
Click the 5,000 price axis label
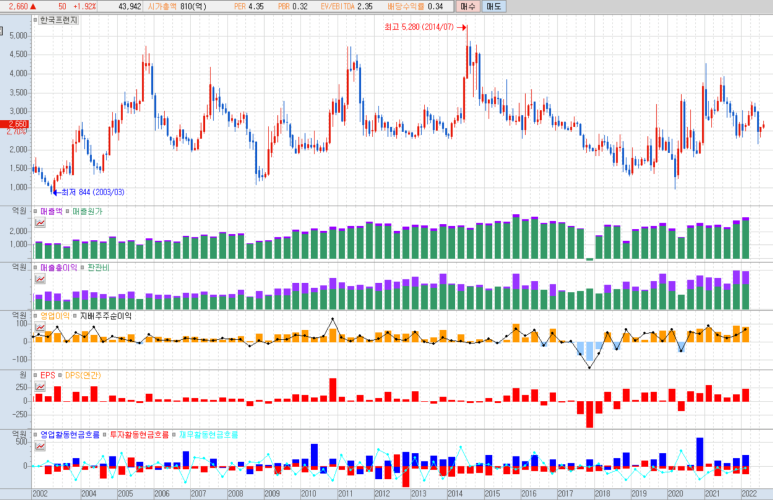tap(19, 36)
